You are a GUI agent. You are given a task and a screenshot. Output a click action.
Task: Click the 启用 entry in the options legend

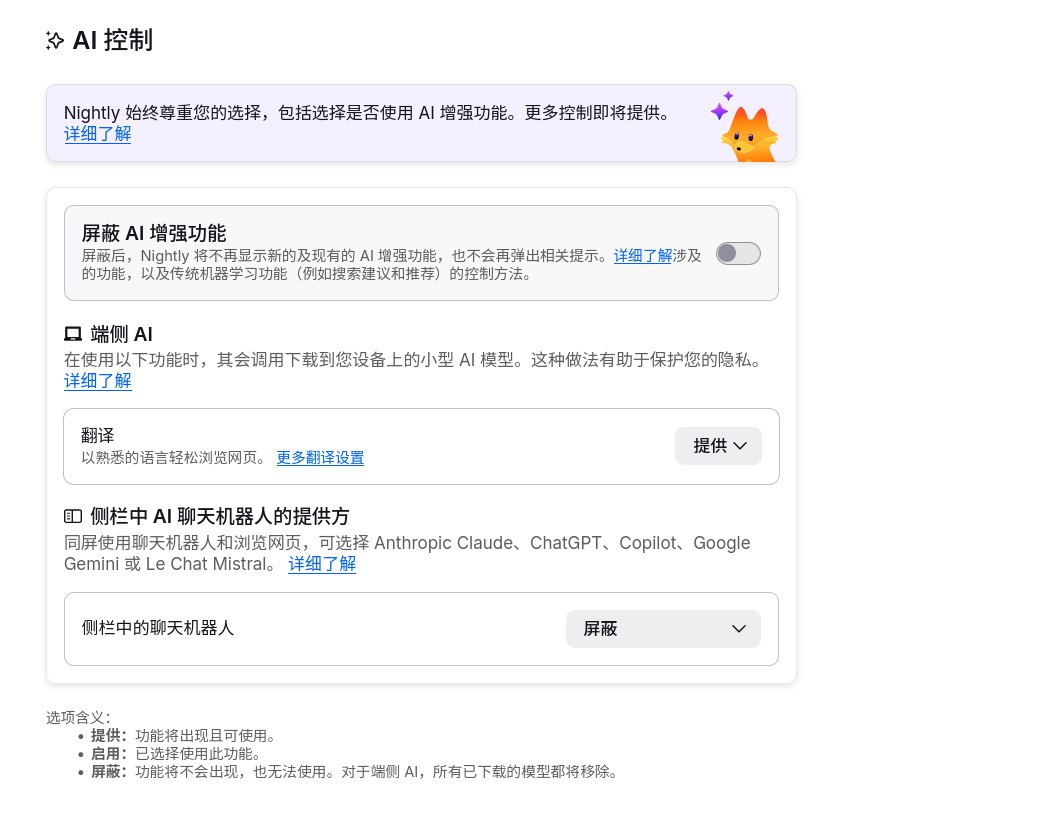click(x=109, y=753)
